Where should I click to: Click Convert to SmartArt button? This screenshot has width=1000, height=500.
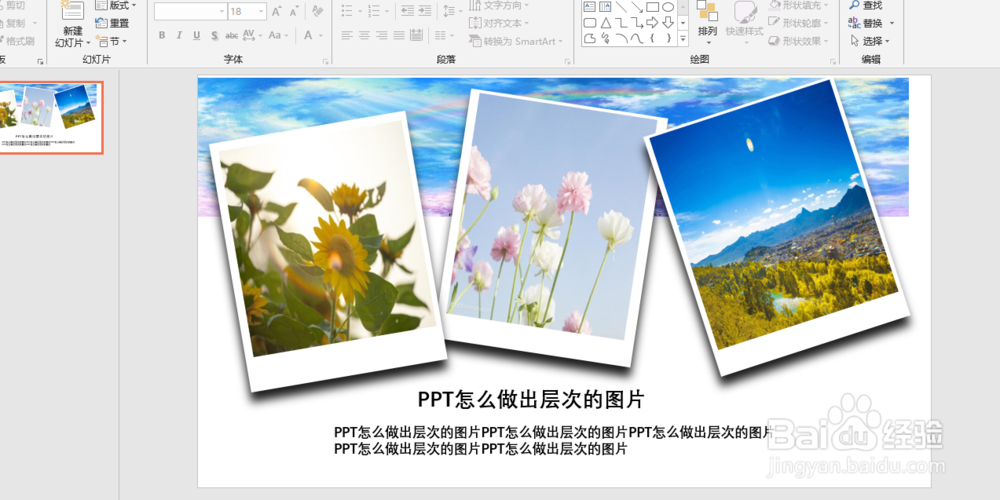(516, 41)
